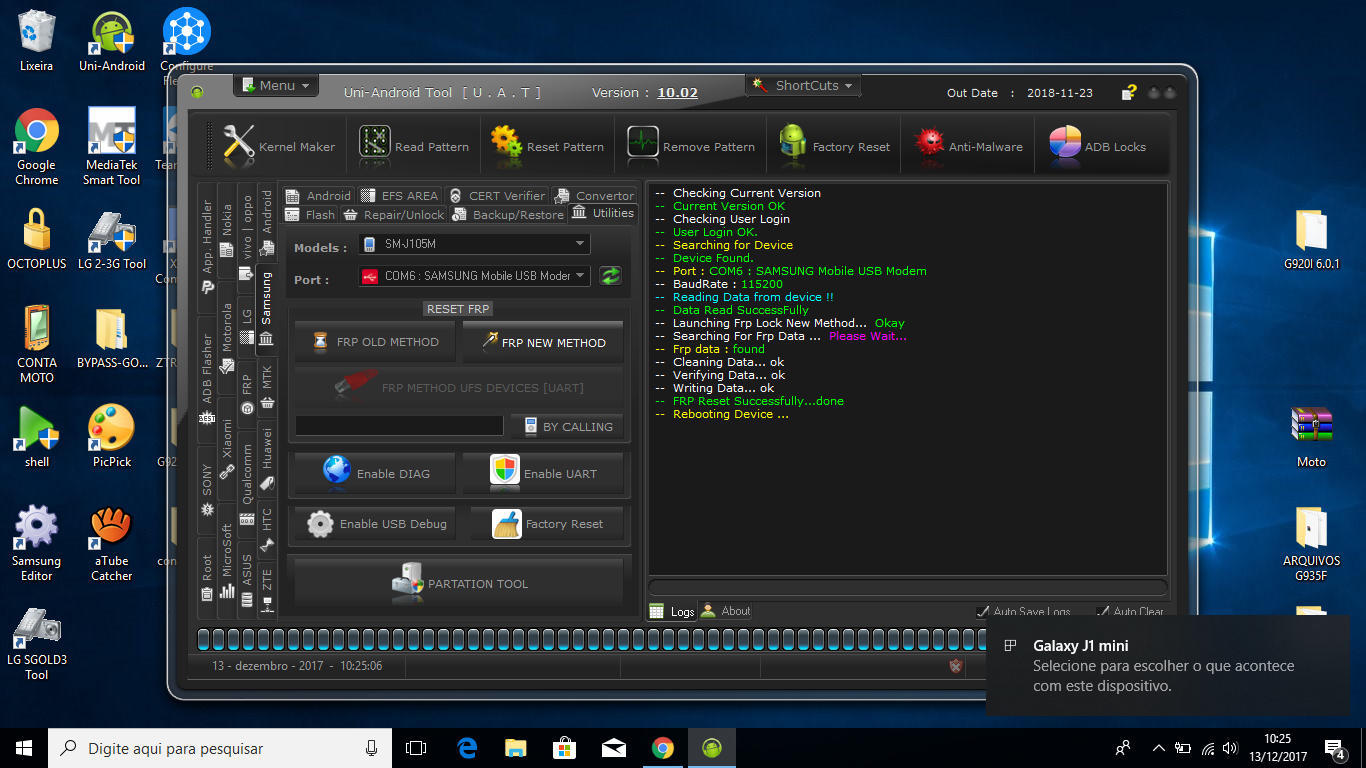Run the Anti-Malware tool

[968, 146]
